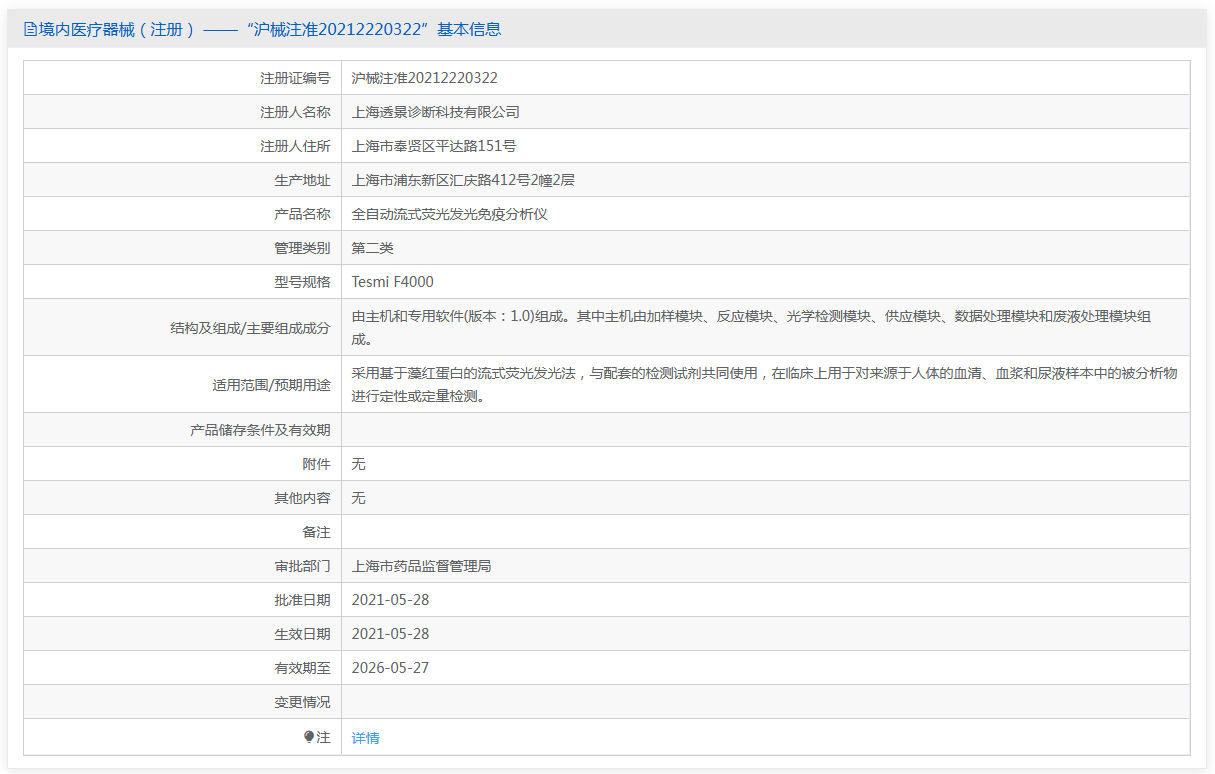Select registration number value 沪械注准20212220322
Screen dimensions: 1215x774
[x=424, y=78]
